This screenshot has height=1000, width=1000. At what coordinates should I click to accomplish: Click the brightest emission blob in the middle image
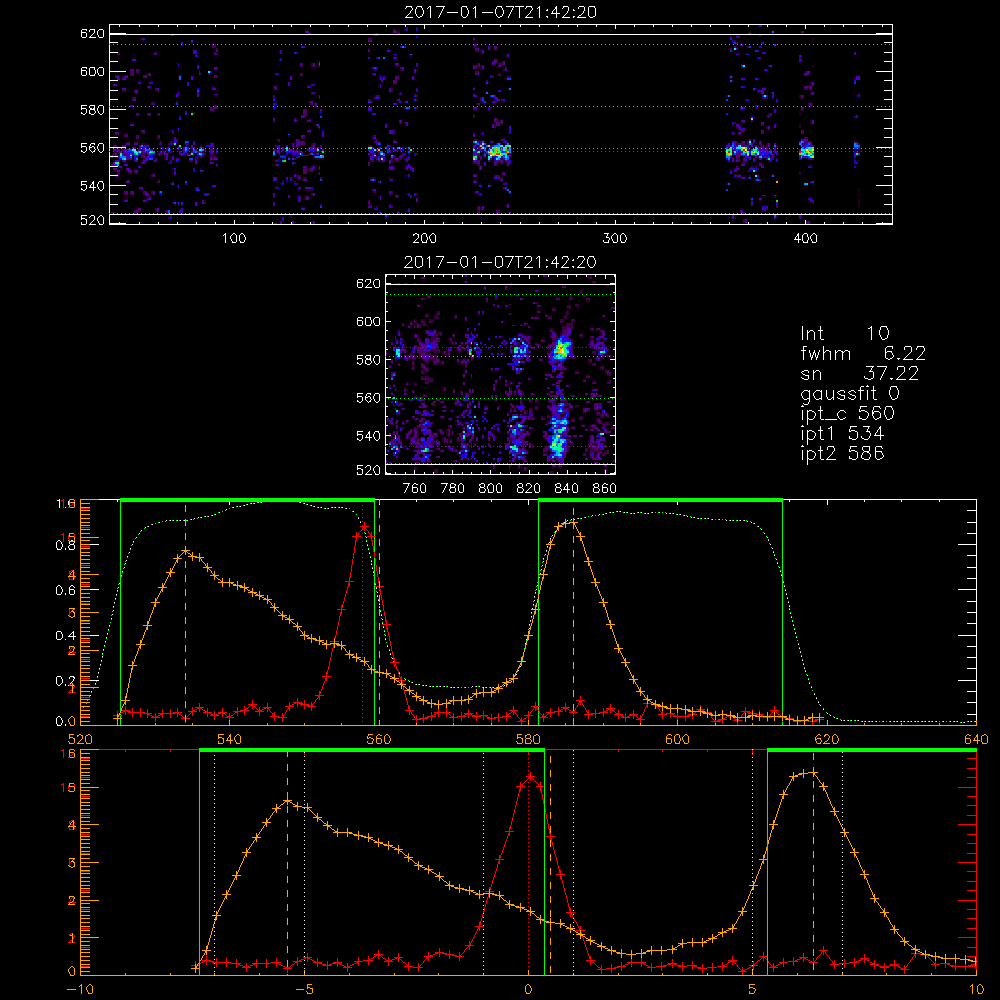coord(561,349)
